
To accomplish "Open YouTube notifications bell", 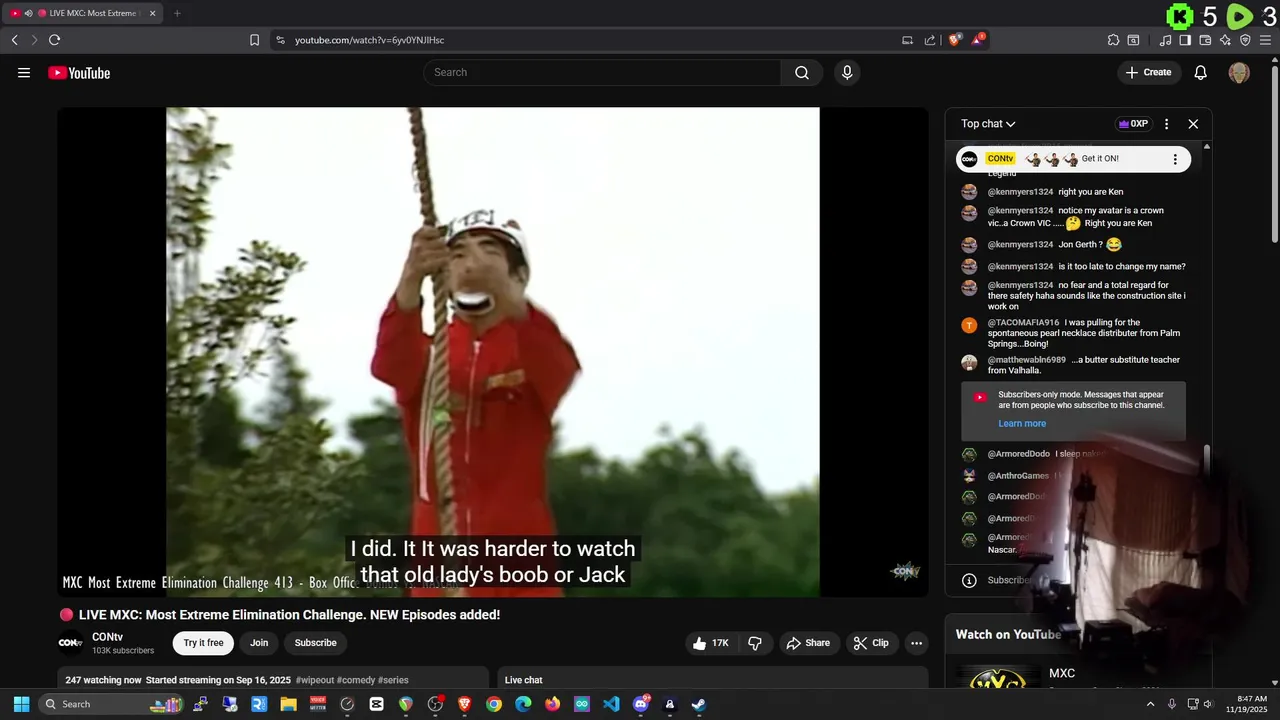I will [x=1201, y=72].
